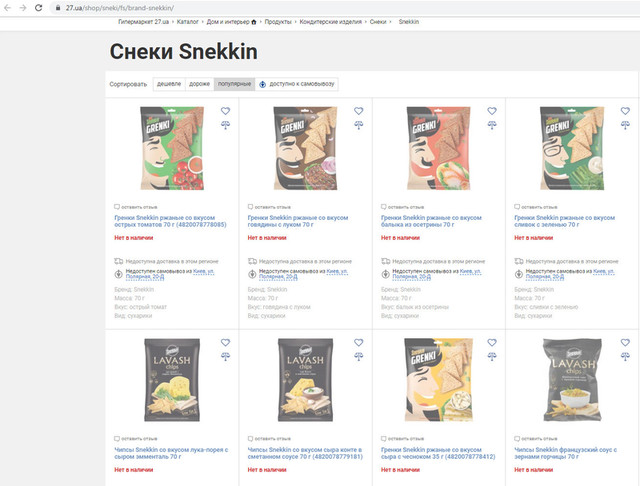Viewport: 640px width, 486px height.
Task: Favorite the leek and emmental lavash chips
Action: point(225,343)
